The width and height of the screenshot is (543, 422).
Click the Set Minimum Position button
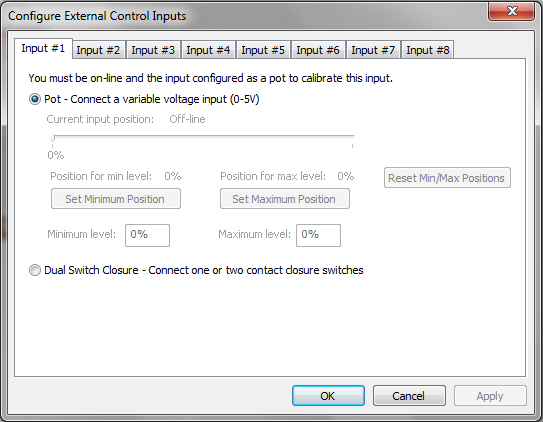tap(116, 199)
